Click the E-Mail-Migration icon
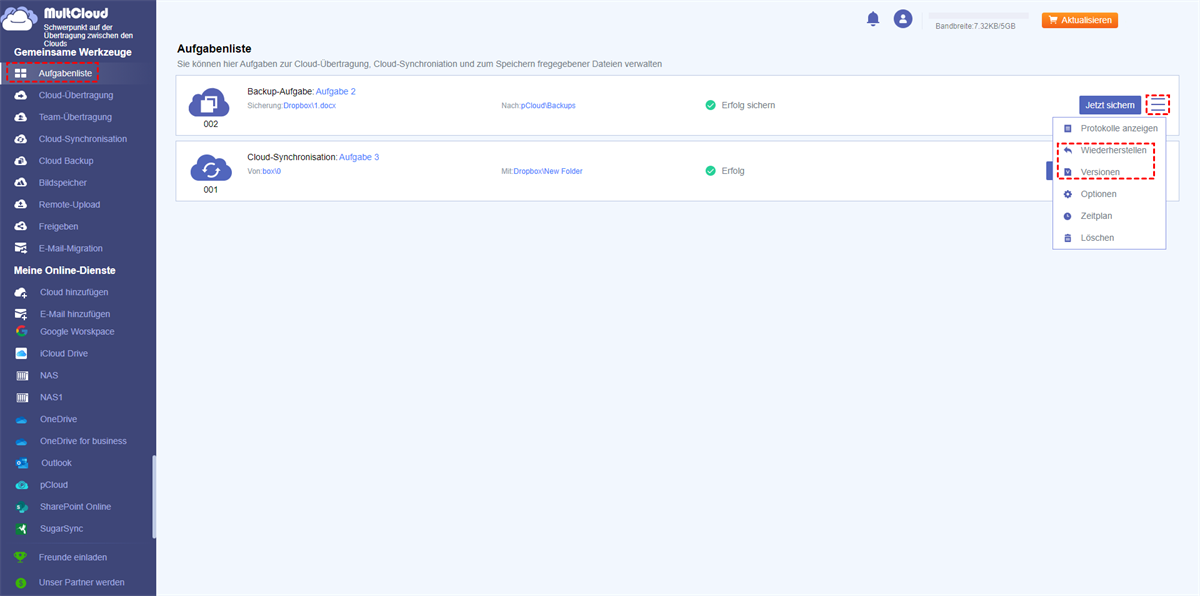The height and width of the screenshot is (596, 1200). (21, 248)
